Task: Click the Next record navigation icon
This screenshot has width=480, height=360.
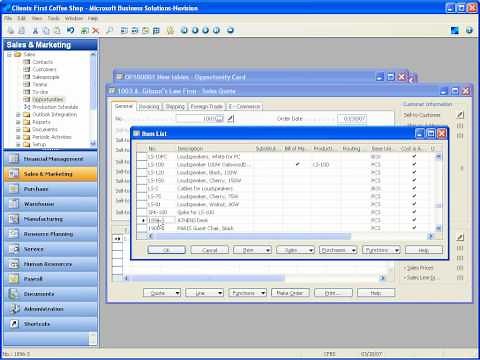Action: (206, 30)
